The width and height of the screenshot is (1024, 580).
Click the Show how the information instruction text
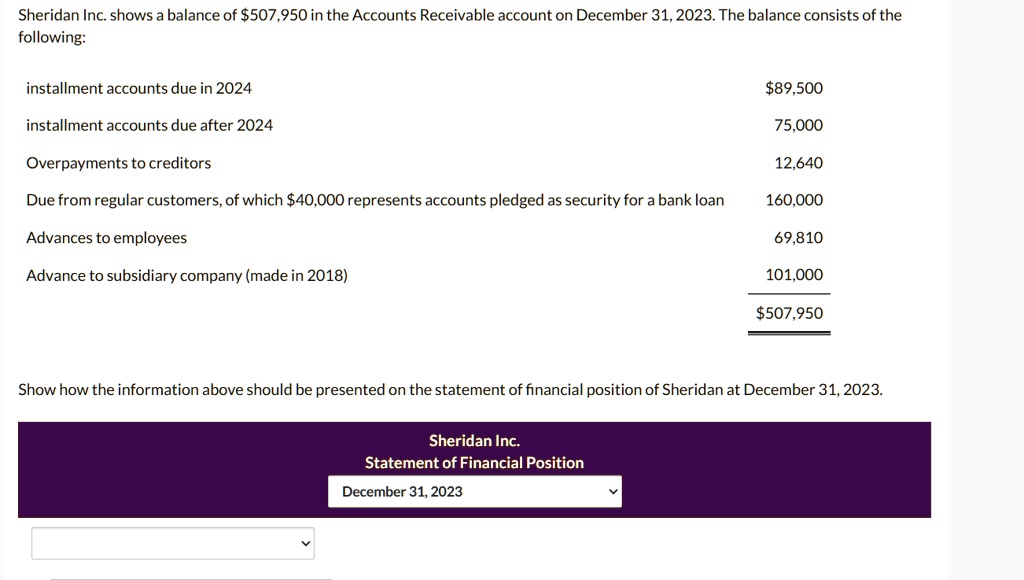[x=451, y=390]
